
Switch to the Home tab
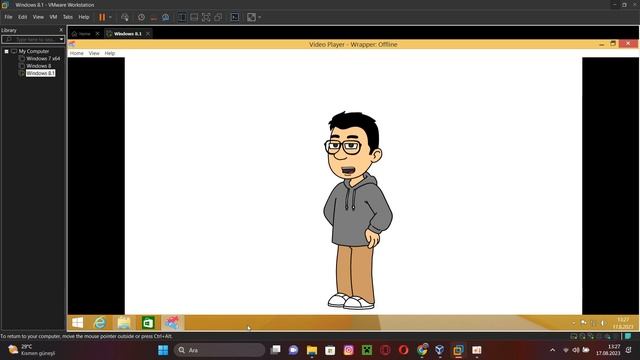click(x=84, y=34)
